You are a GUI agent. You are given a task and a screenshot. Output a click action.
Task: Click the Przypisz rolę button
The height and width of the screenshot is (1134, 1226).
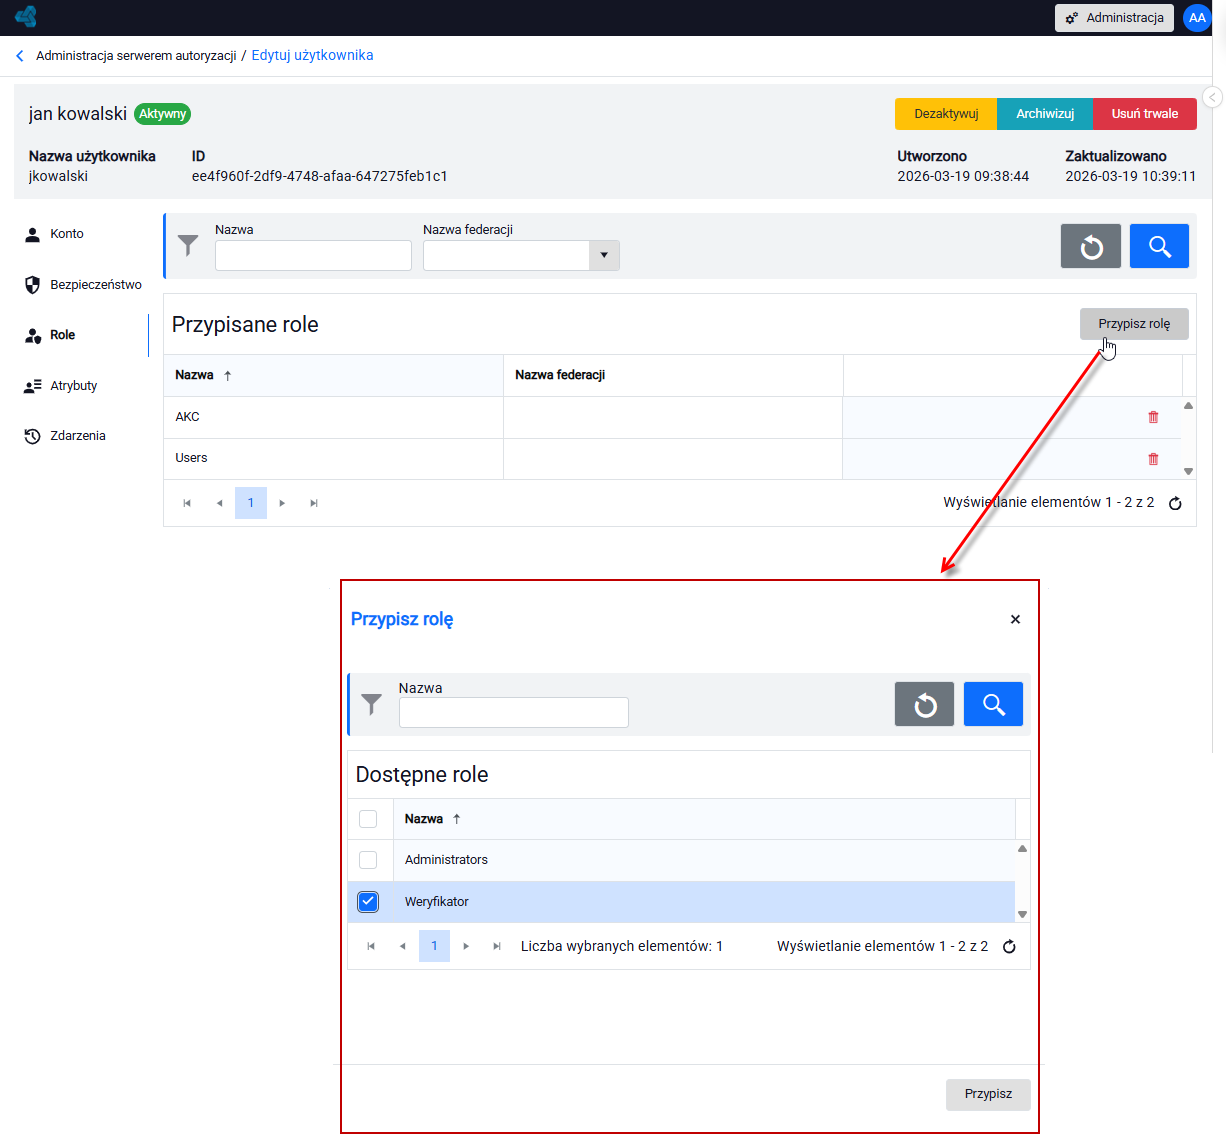click(1134, 324)
